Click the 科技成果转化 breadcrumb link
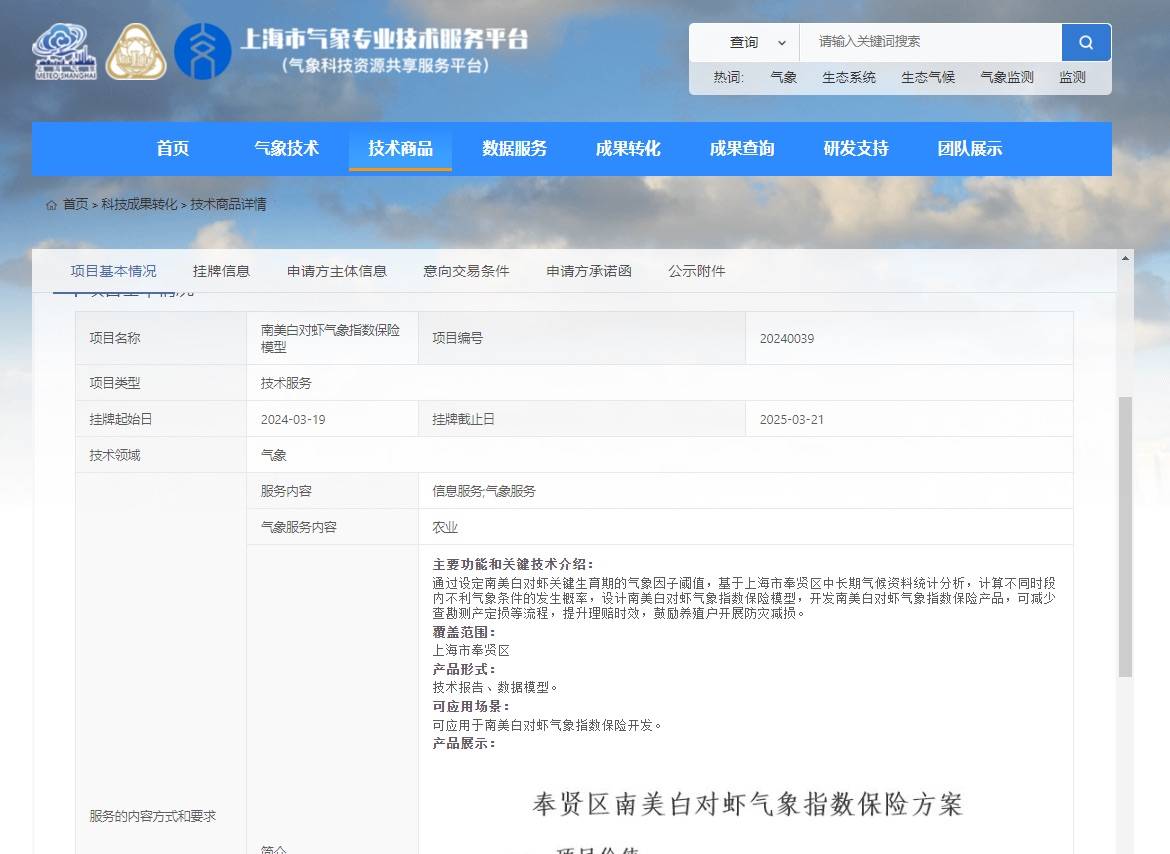The width and height of the screenshot is (1170, 854). [x=138, y=204]
